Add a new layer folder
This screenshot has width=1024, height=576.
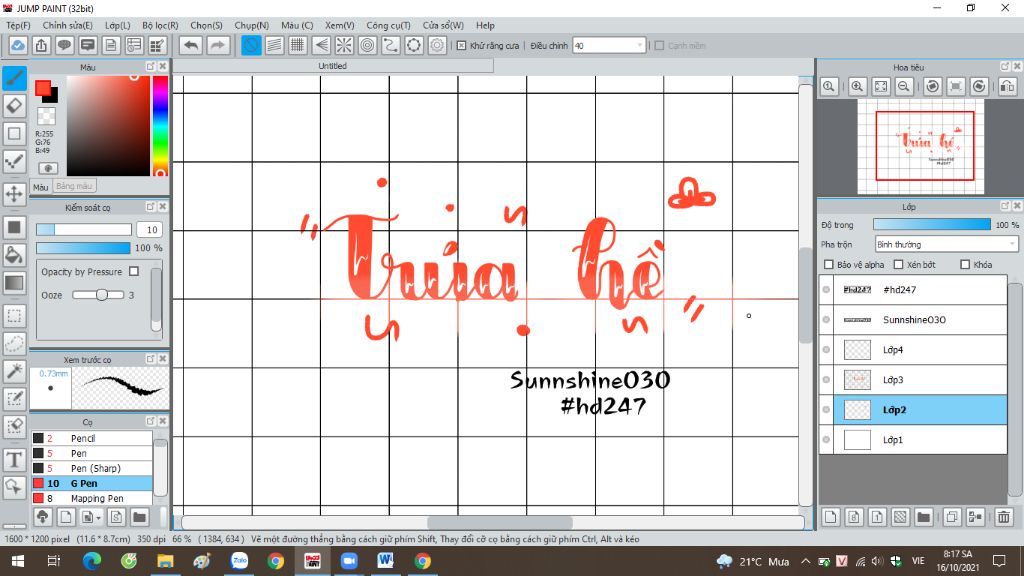923,517
